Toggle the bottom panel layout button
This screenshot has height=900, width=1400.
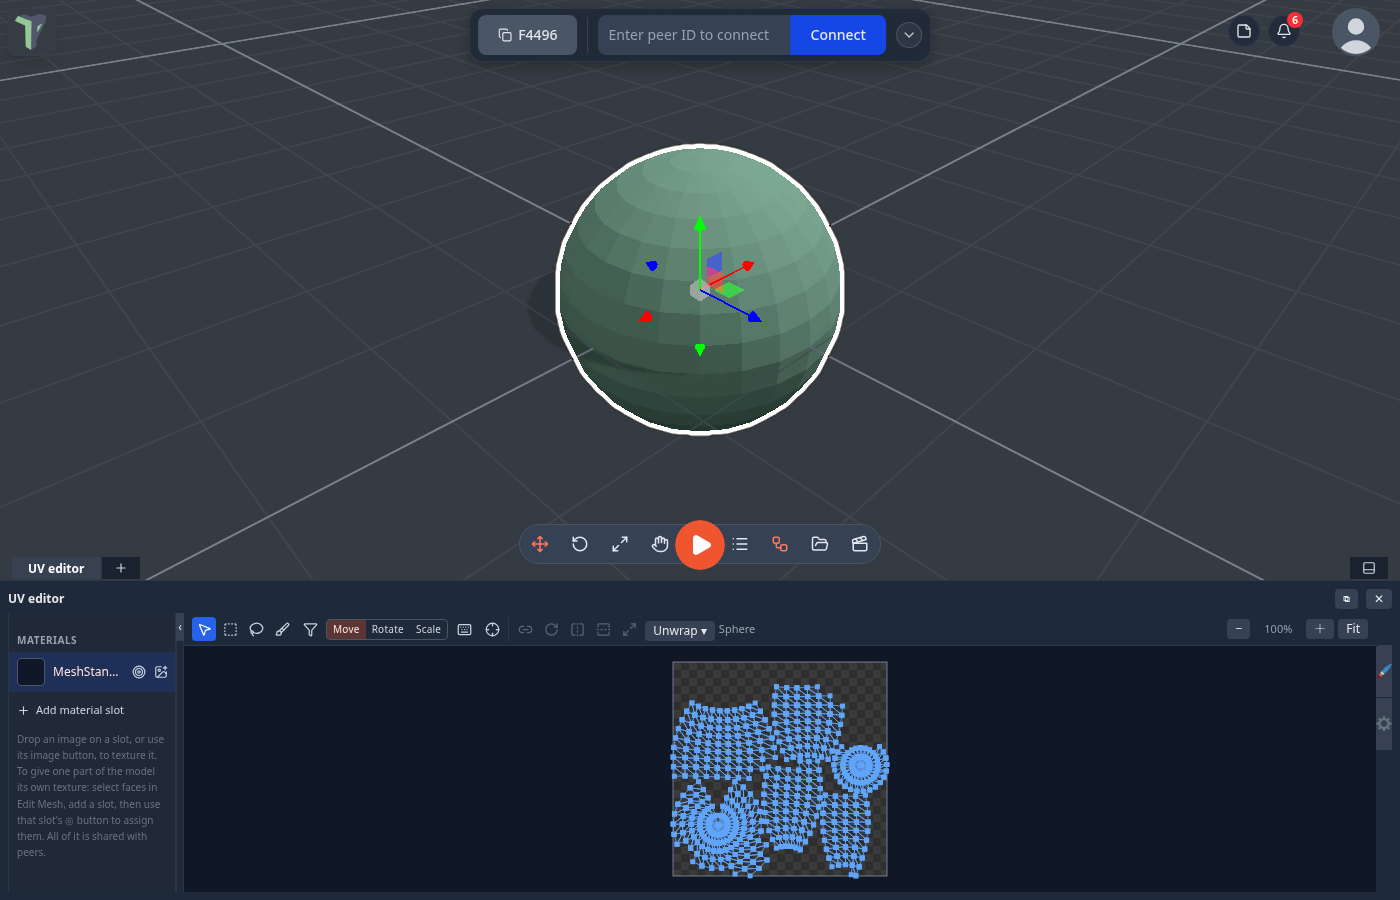[x=1369, y=568]
